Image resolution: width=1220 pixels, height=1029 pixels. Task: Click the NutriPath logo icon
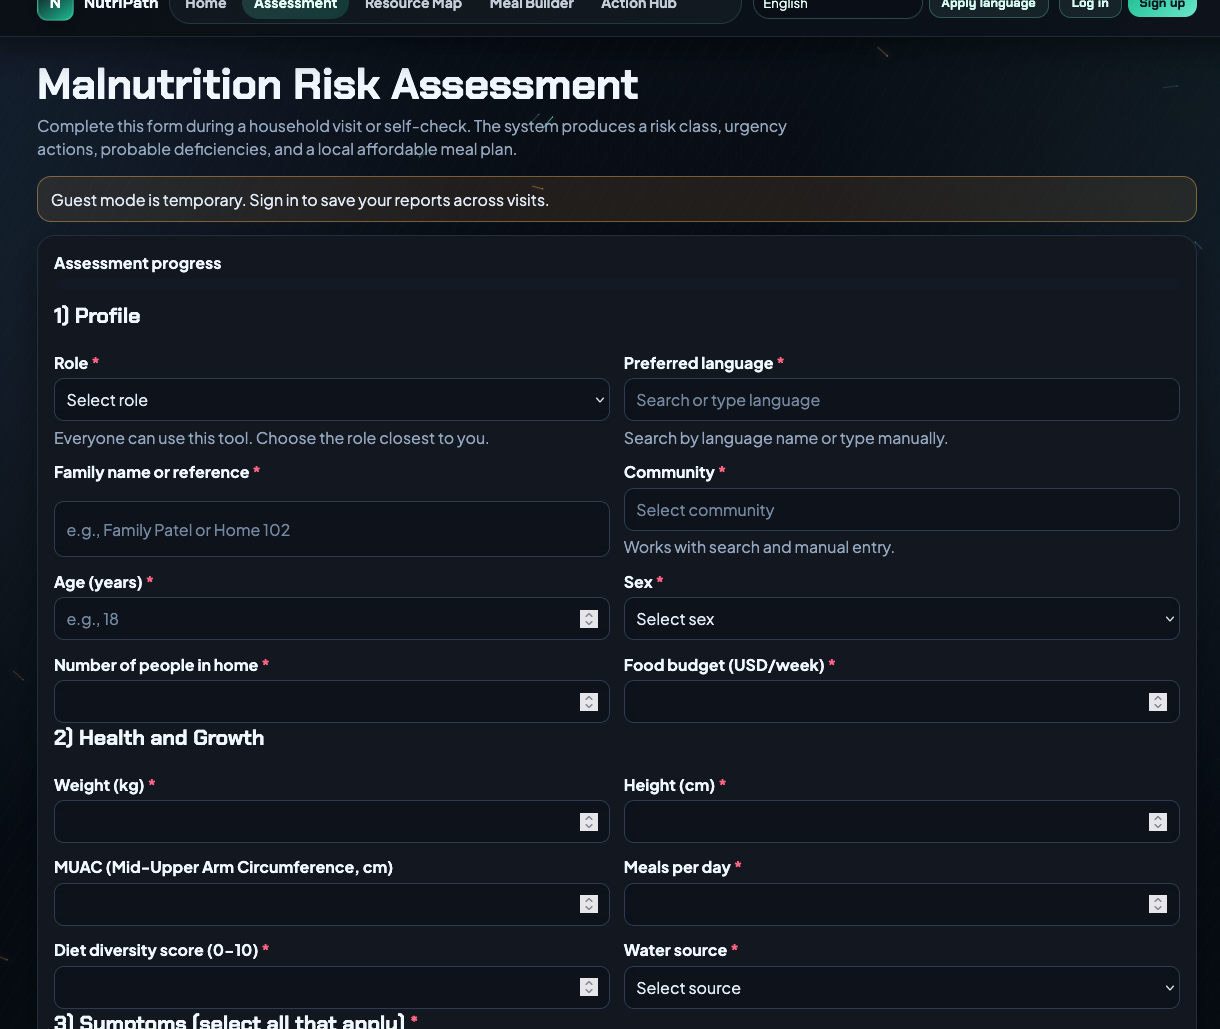coord(55,6)
